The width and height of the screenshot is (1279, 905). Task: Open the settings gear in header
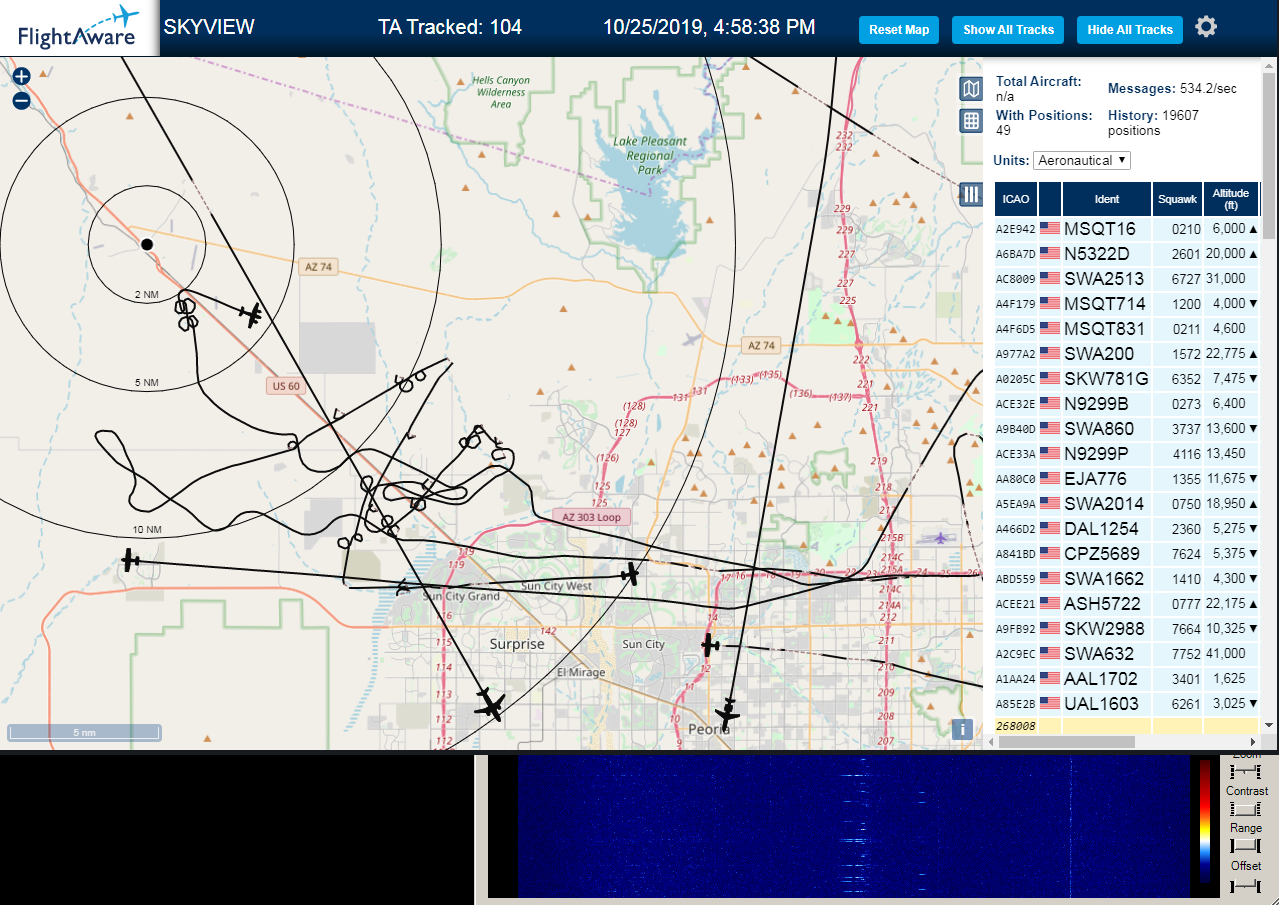pos(1206,27)
